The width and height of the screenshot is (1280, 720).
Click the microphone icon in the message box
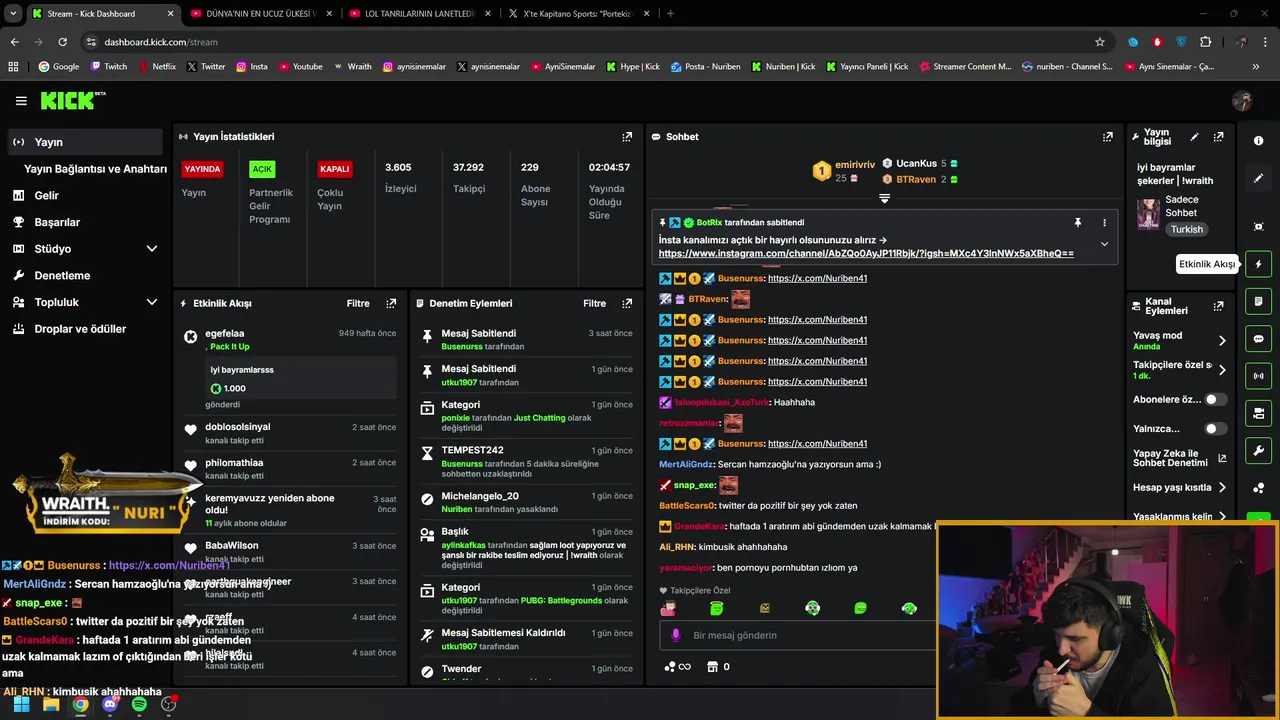point(676,635)
